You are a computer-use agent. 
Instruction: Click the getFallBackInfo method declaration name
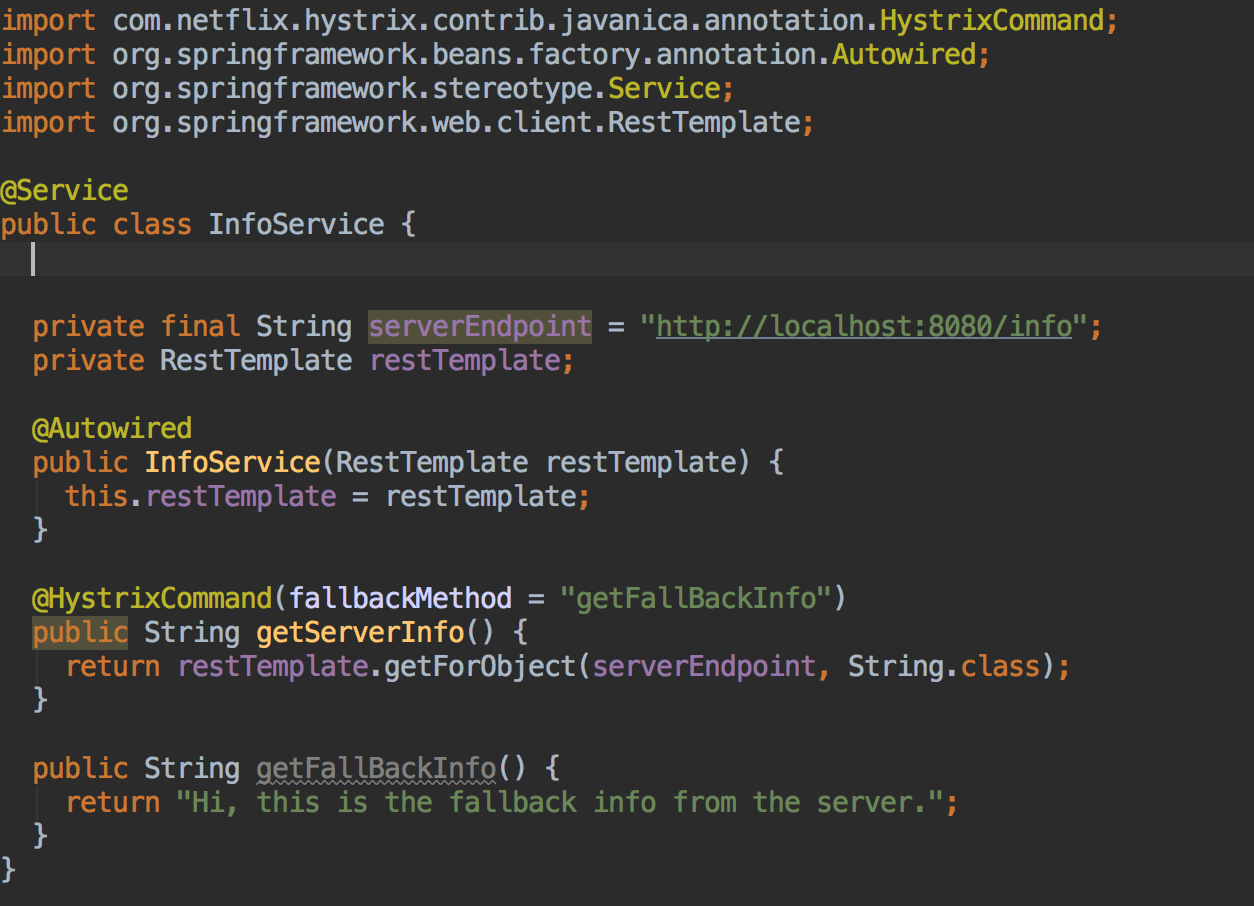tap(376, 768)
